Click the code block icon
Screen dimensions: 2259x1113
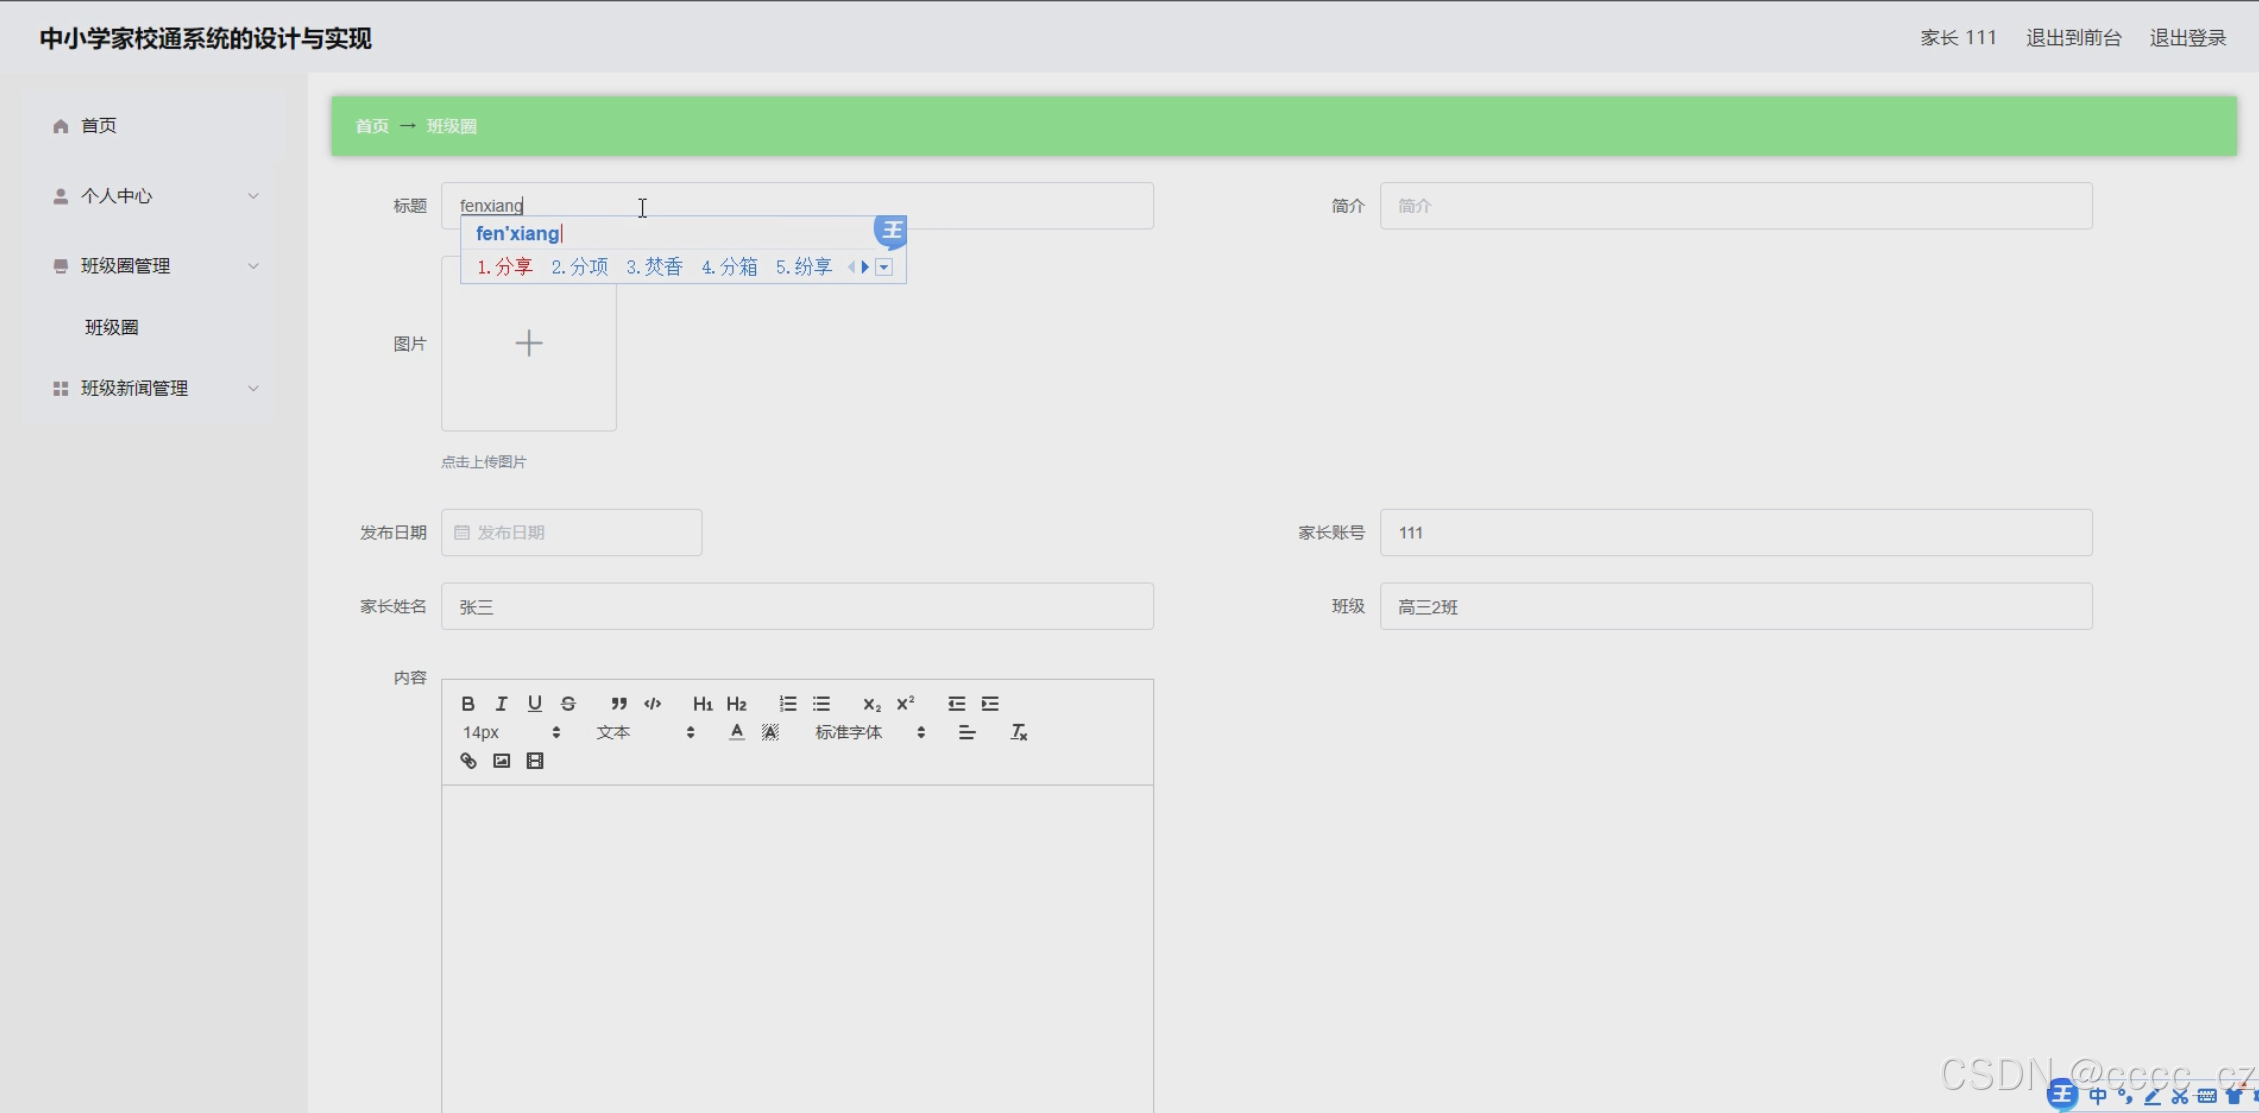coord(653,704)
